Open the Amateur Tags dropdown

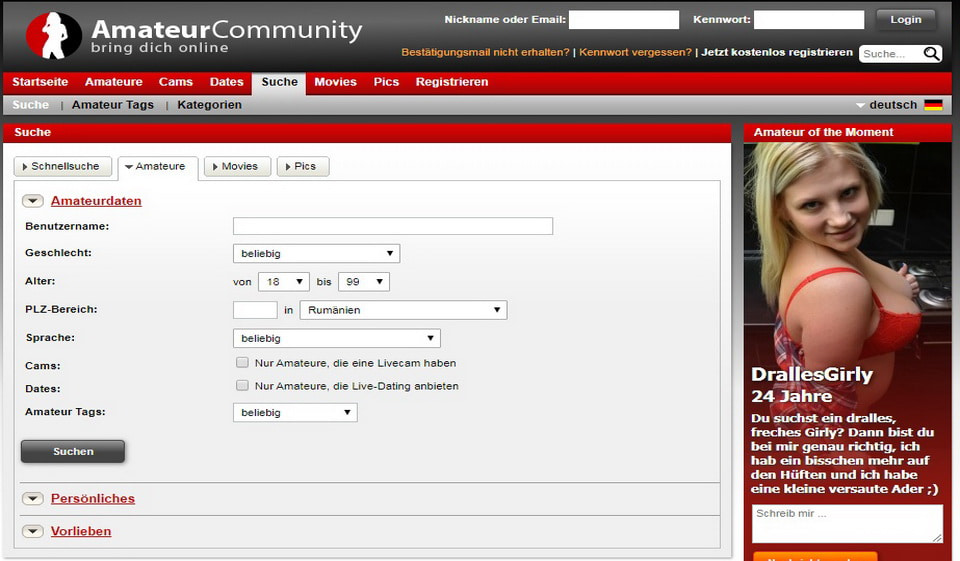coord(294,412)
